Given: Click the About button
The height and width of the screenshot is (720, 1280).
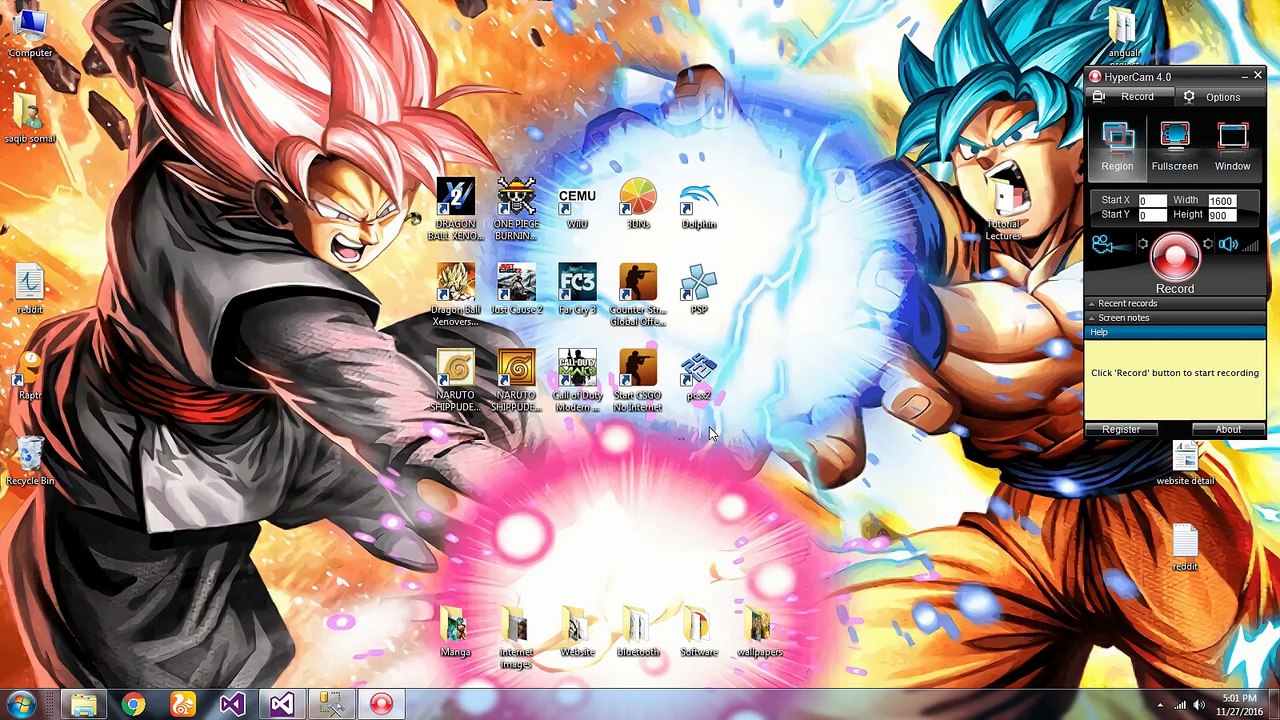Looking at the screenshot, I should pyautogui.click(x=1228, y=430).
